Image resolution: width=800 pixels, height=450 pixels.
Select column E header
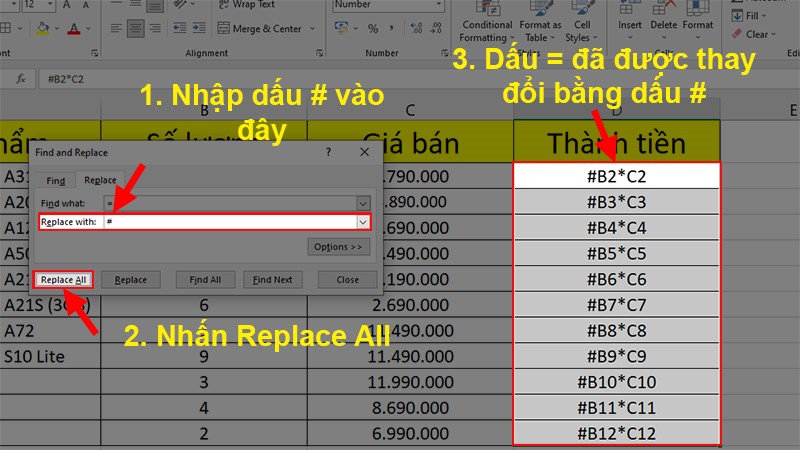pyautogui.click(x=760, y=110)
